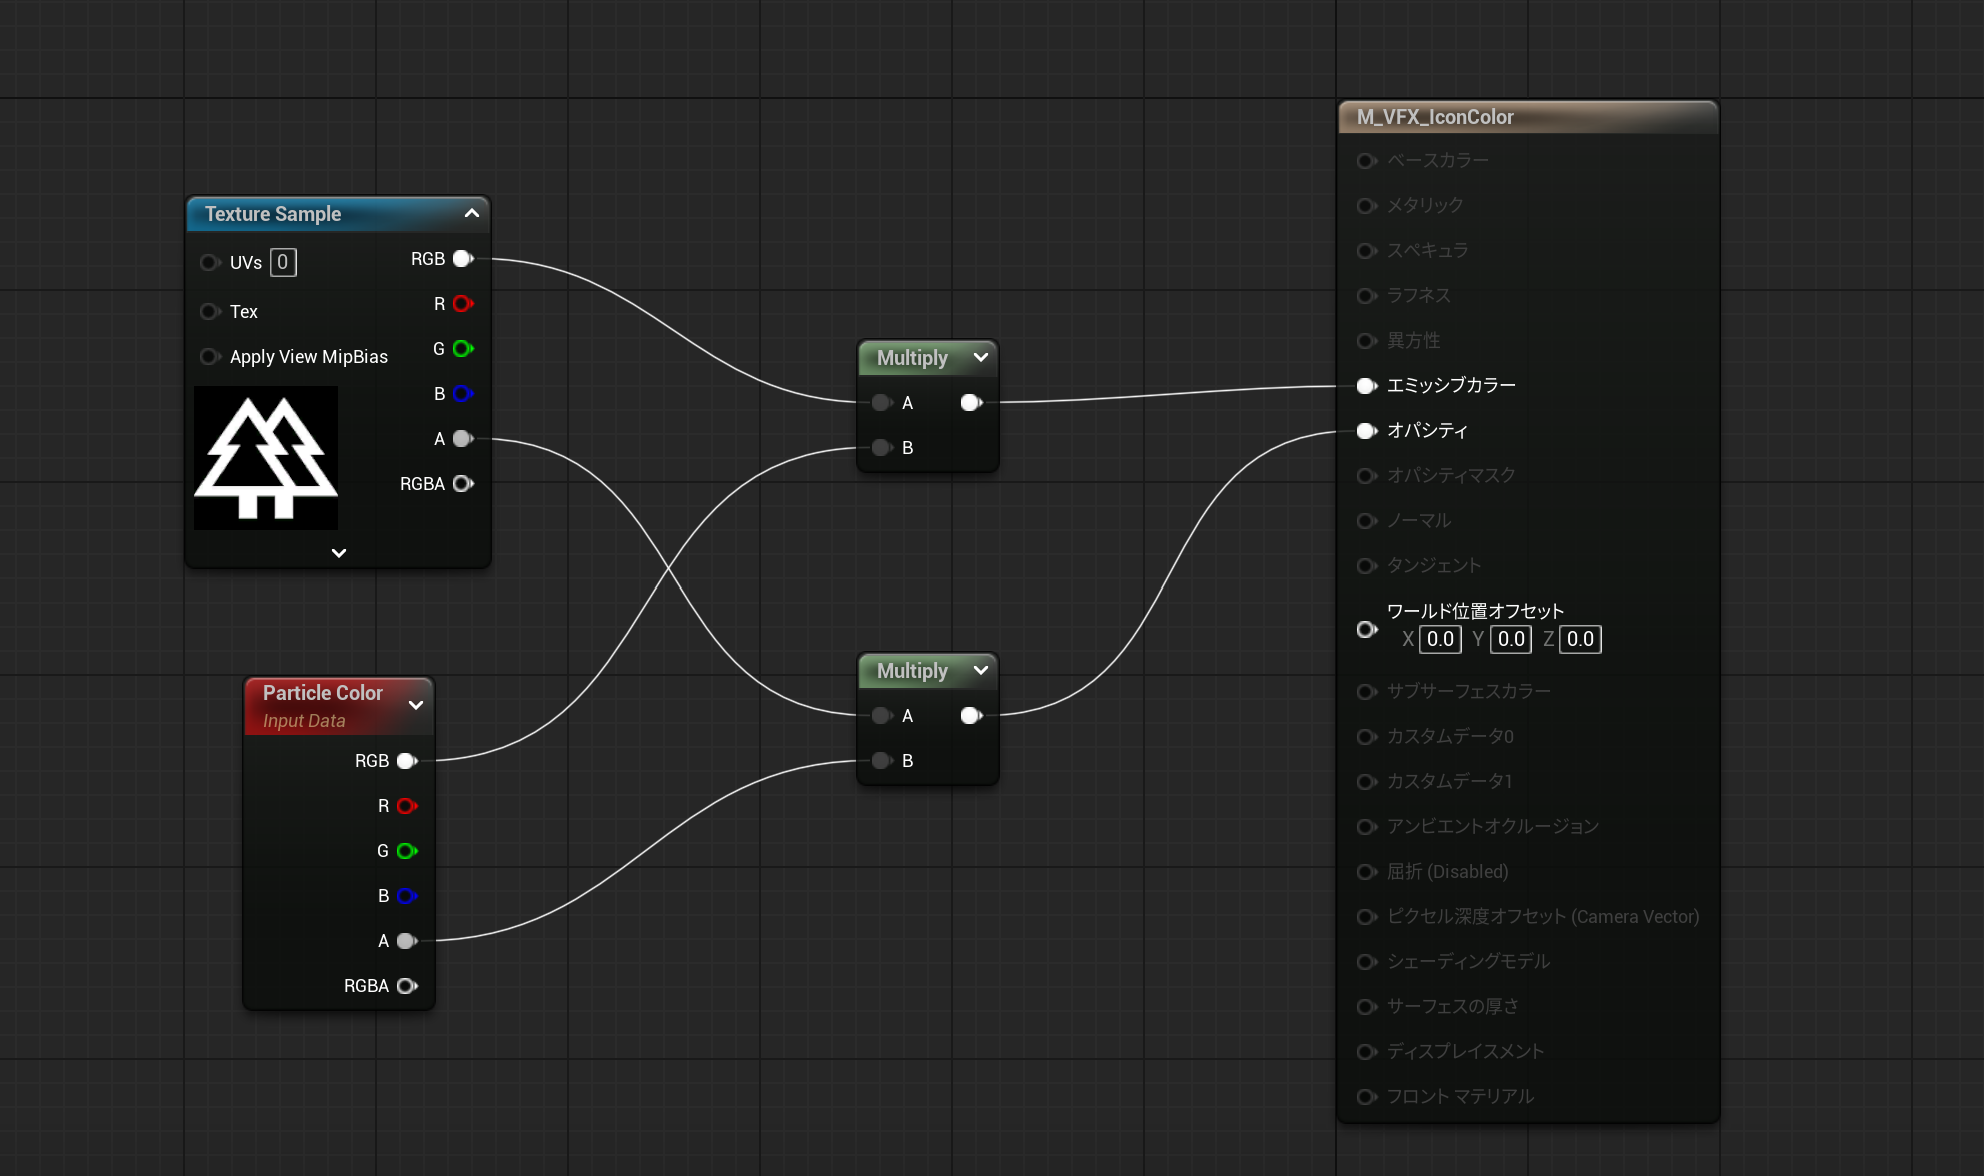Click the tree icon texture preview thumbnail

[266, 458]
